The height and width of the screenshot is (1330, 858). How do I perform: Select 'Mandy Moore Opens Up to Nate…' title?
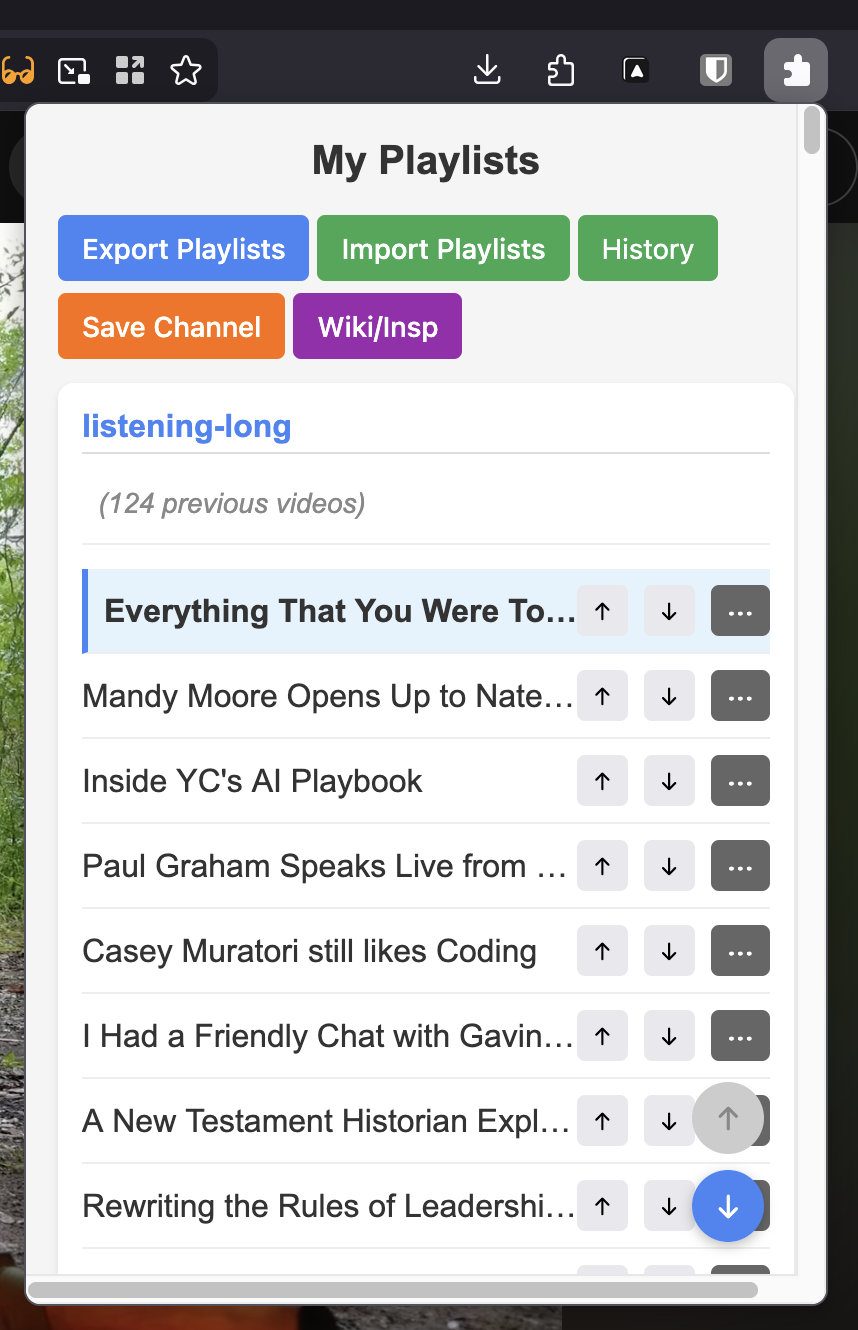(328, 696)
